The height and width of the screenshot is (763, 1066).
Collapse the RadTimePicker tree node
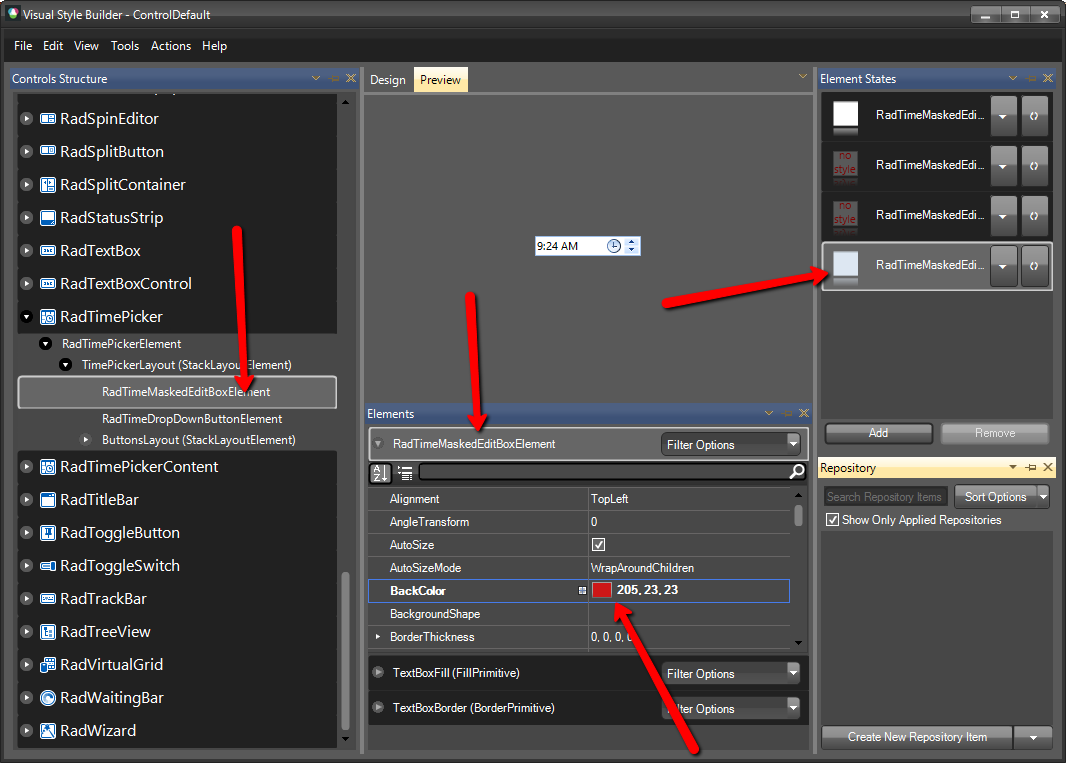pos(27,316)
